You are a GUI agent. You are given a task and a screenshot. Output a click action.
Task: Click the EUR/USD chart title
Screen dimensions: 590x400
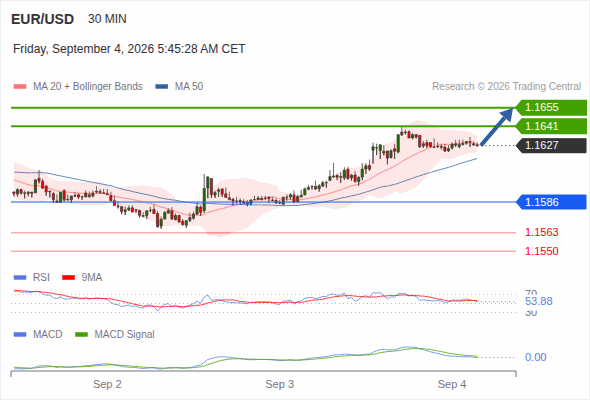click(x=43, y=19)
